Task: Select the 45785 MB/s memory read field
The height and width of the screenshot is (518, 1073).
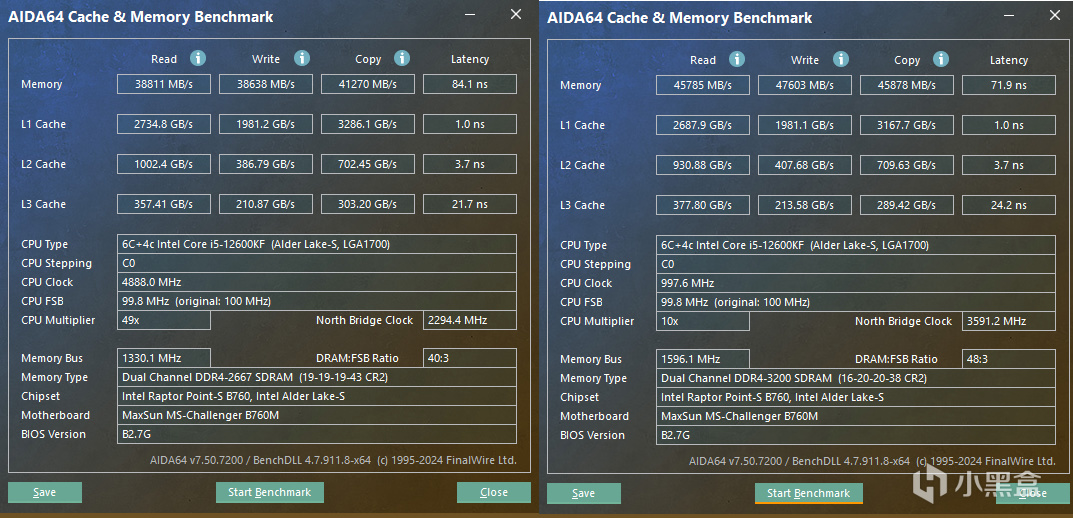Action: [x=703, y=86]
